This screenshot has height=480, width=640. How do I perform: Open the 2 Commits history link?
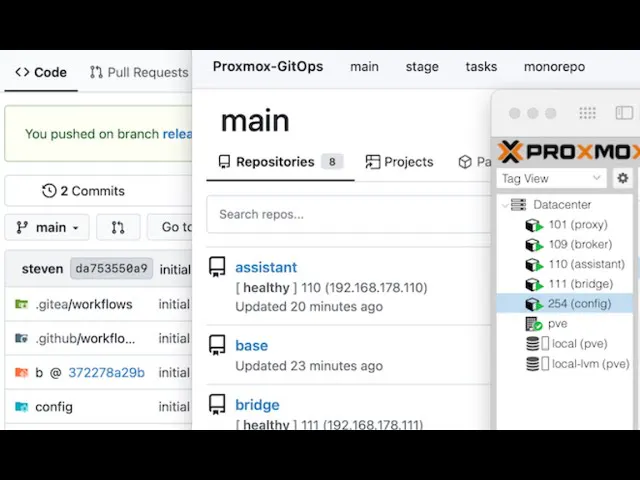[x=83, y=191]
